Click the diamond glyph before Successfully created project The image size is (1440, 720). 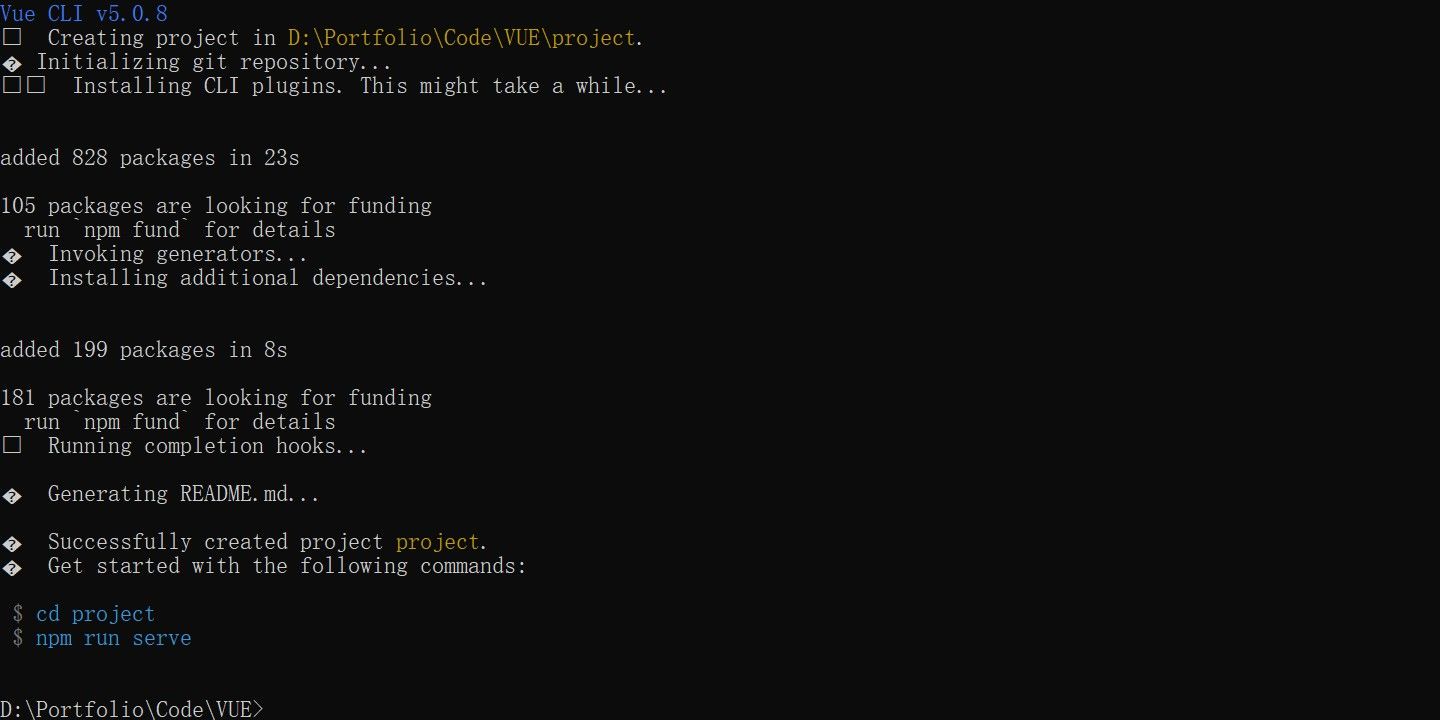[x=12, y=543]
